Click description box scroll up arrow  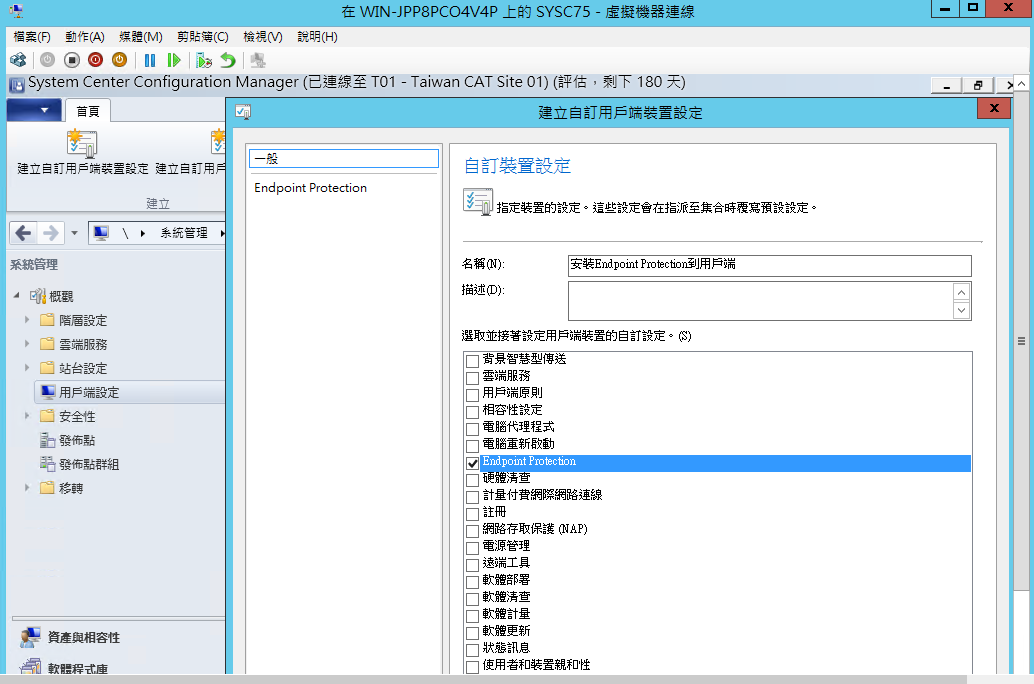tap(961, 292)
